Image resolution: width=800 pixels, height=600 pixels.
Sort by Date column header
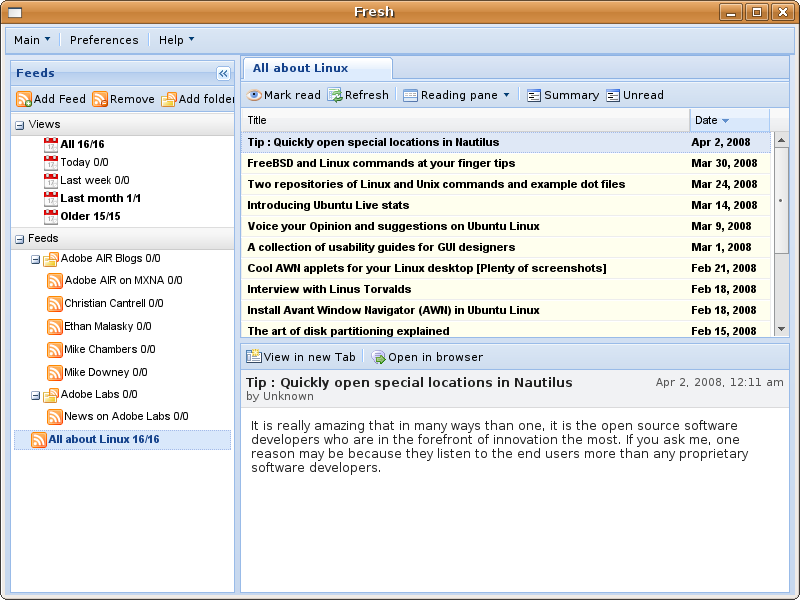click(x=730, y=120)
